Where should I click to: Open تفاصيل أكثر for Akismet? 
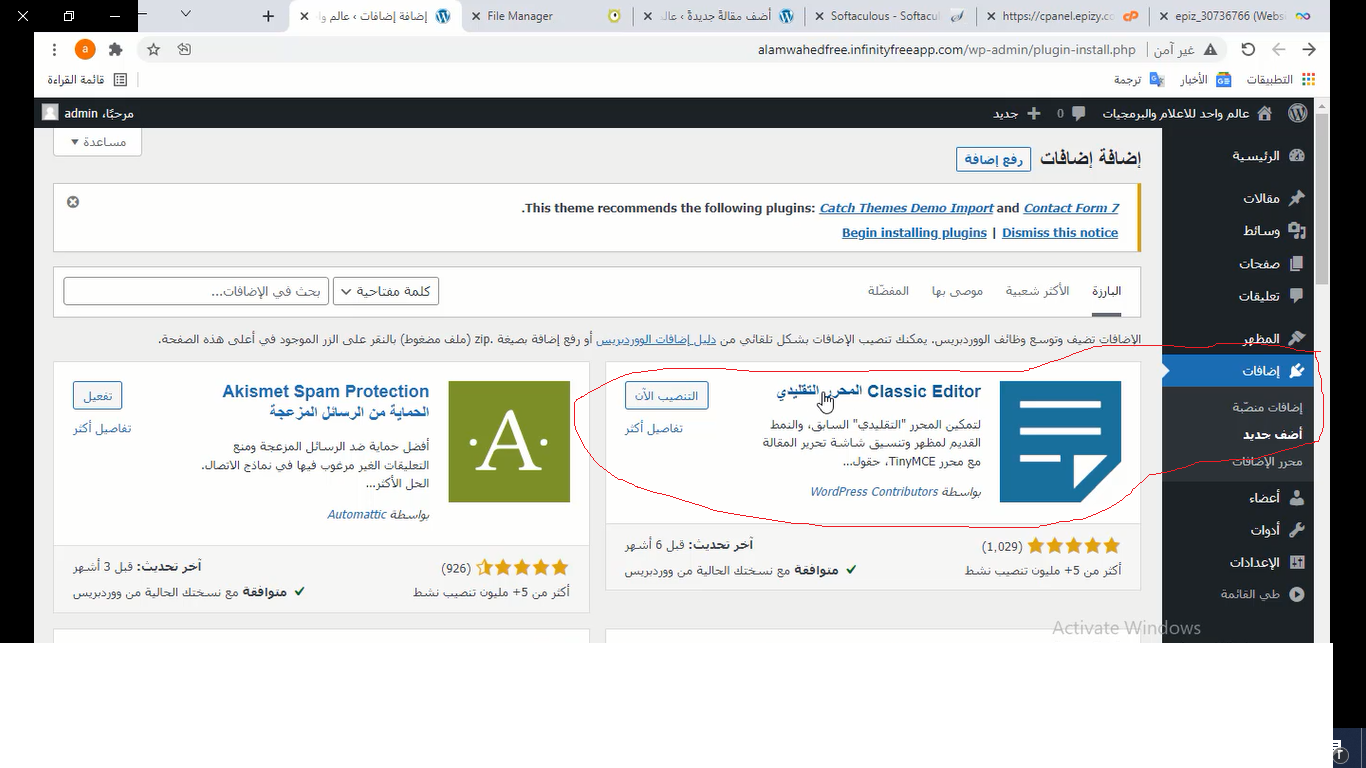pos(102,428)
